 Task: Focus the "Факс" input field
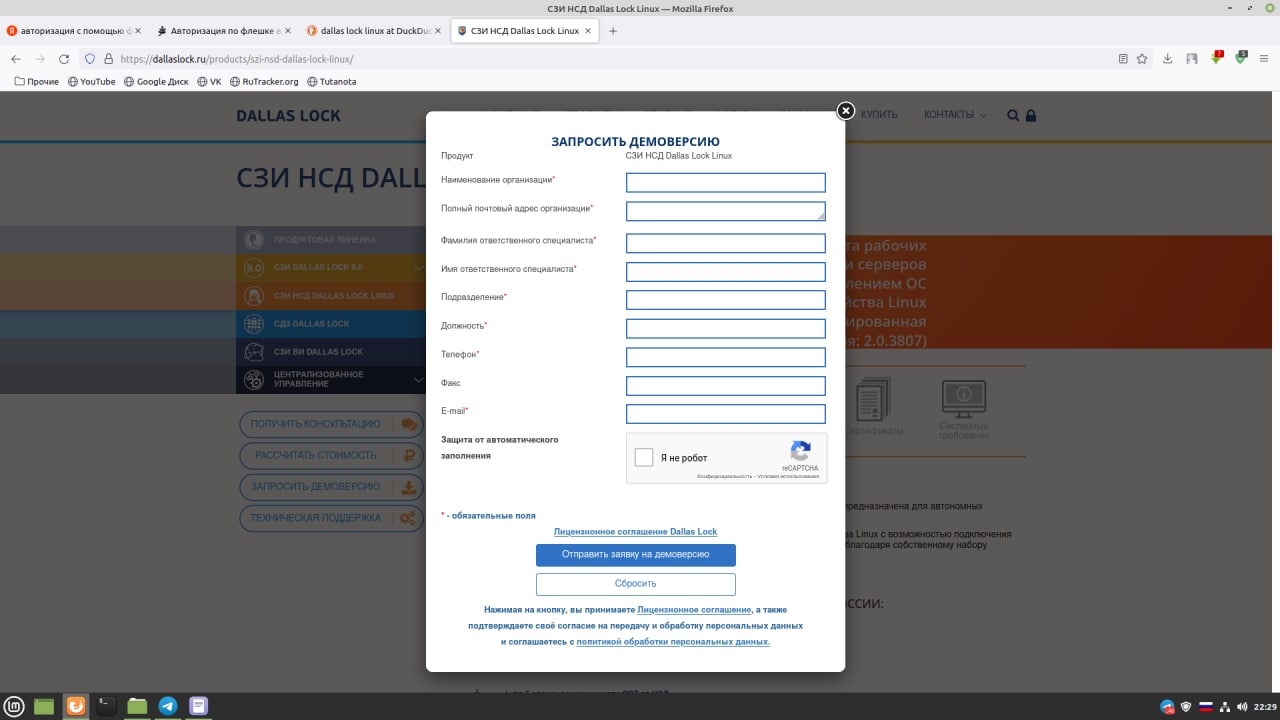point(726,386)
